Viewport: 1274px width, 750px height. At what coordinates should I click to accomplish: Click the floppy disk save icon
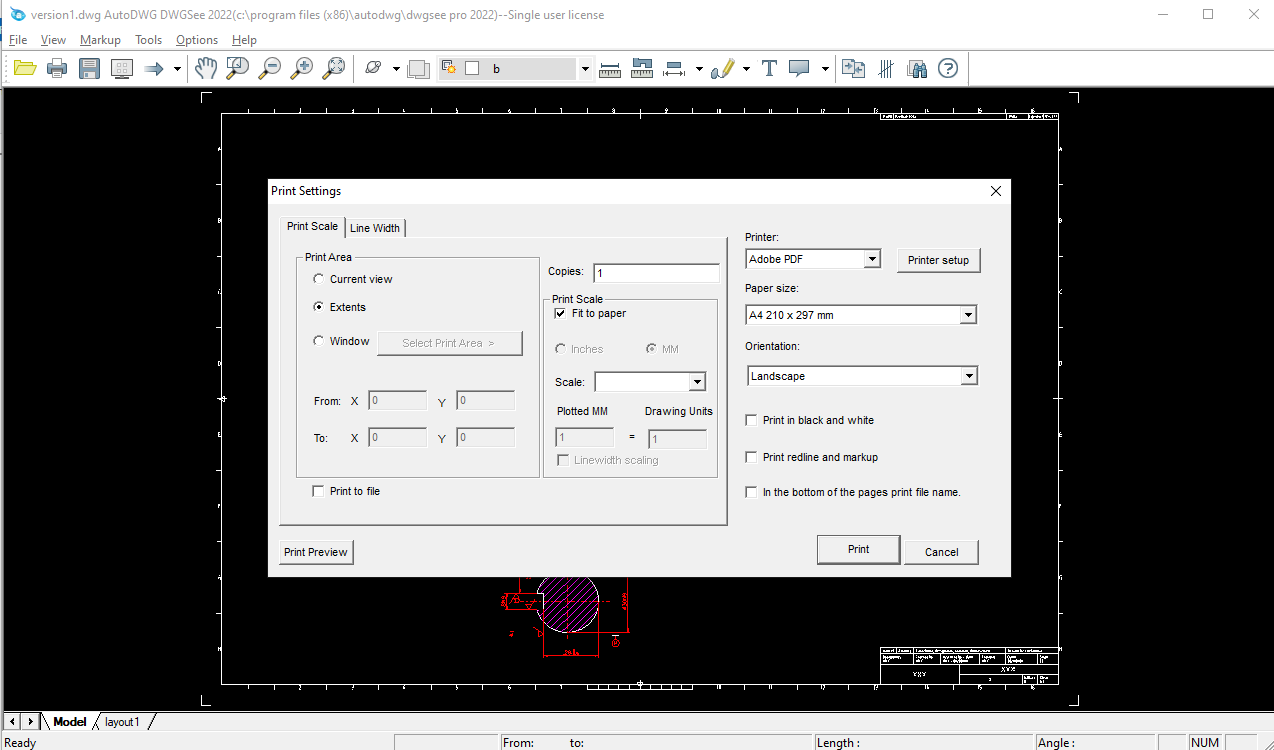[x=90, y=68]
